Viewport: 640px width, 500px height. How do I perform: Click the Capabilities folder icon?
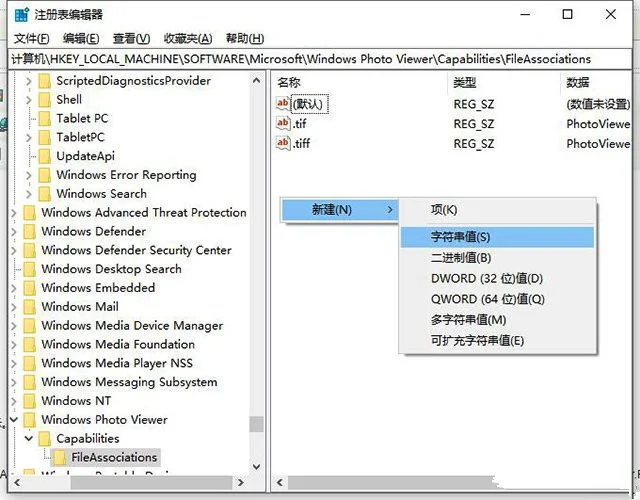pyautogui.click(x=44, y=438)
